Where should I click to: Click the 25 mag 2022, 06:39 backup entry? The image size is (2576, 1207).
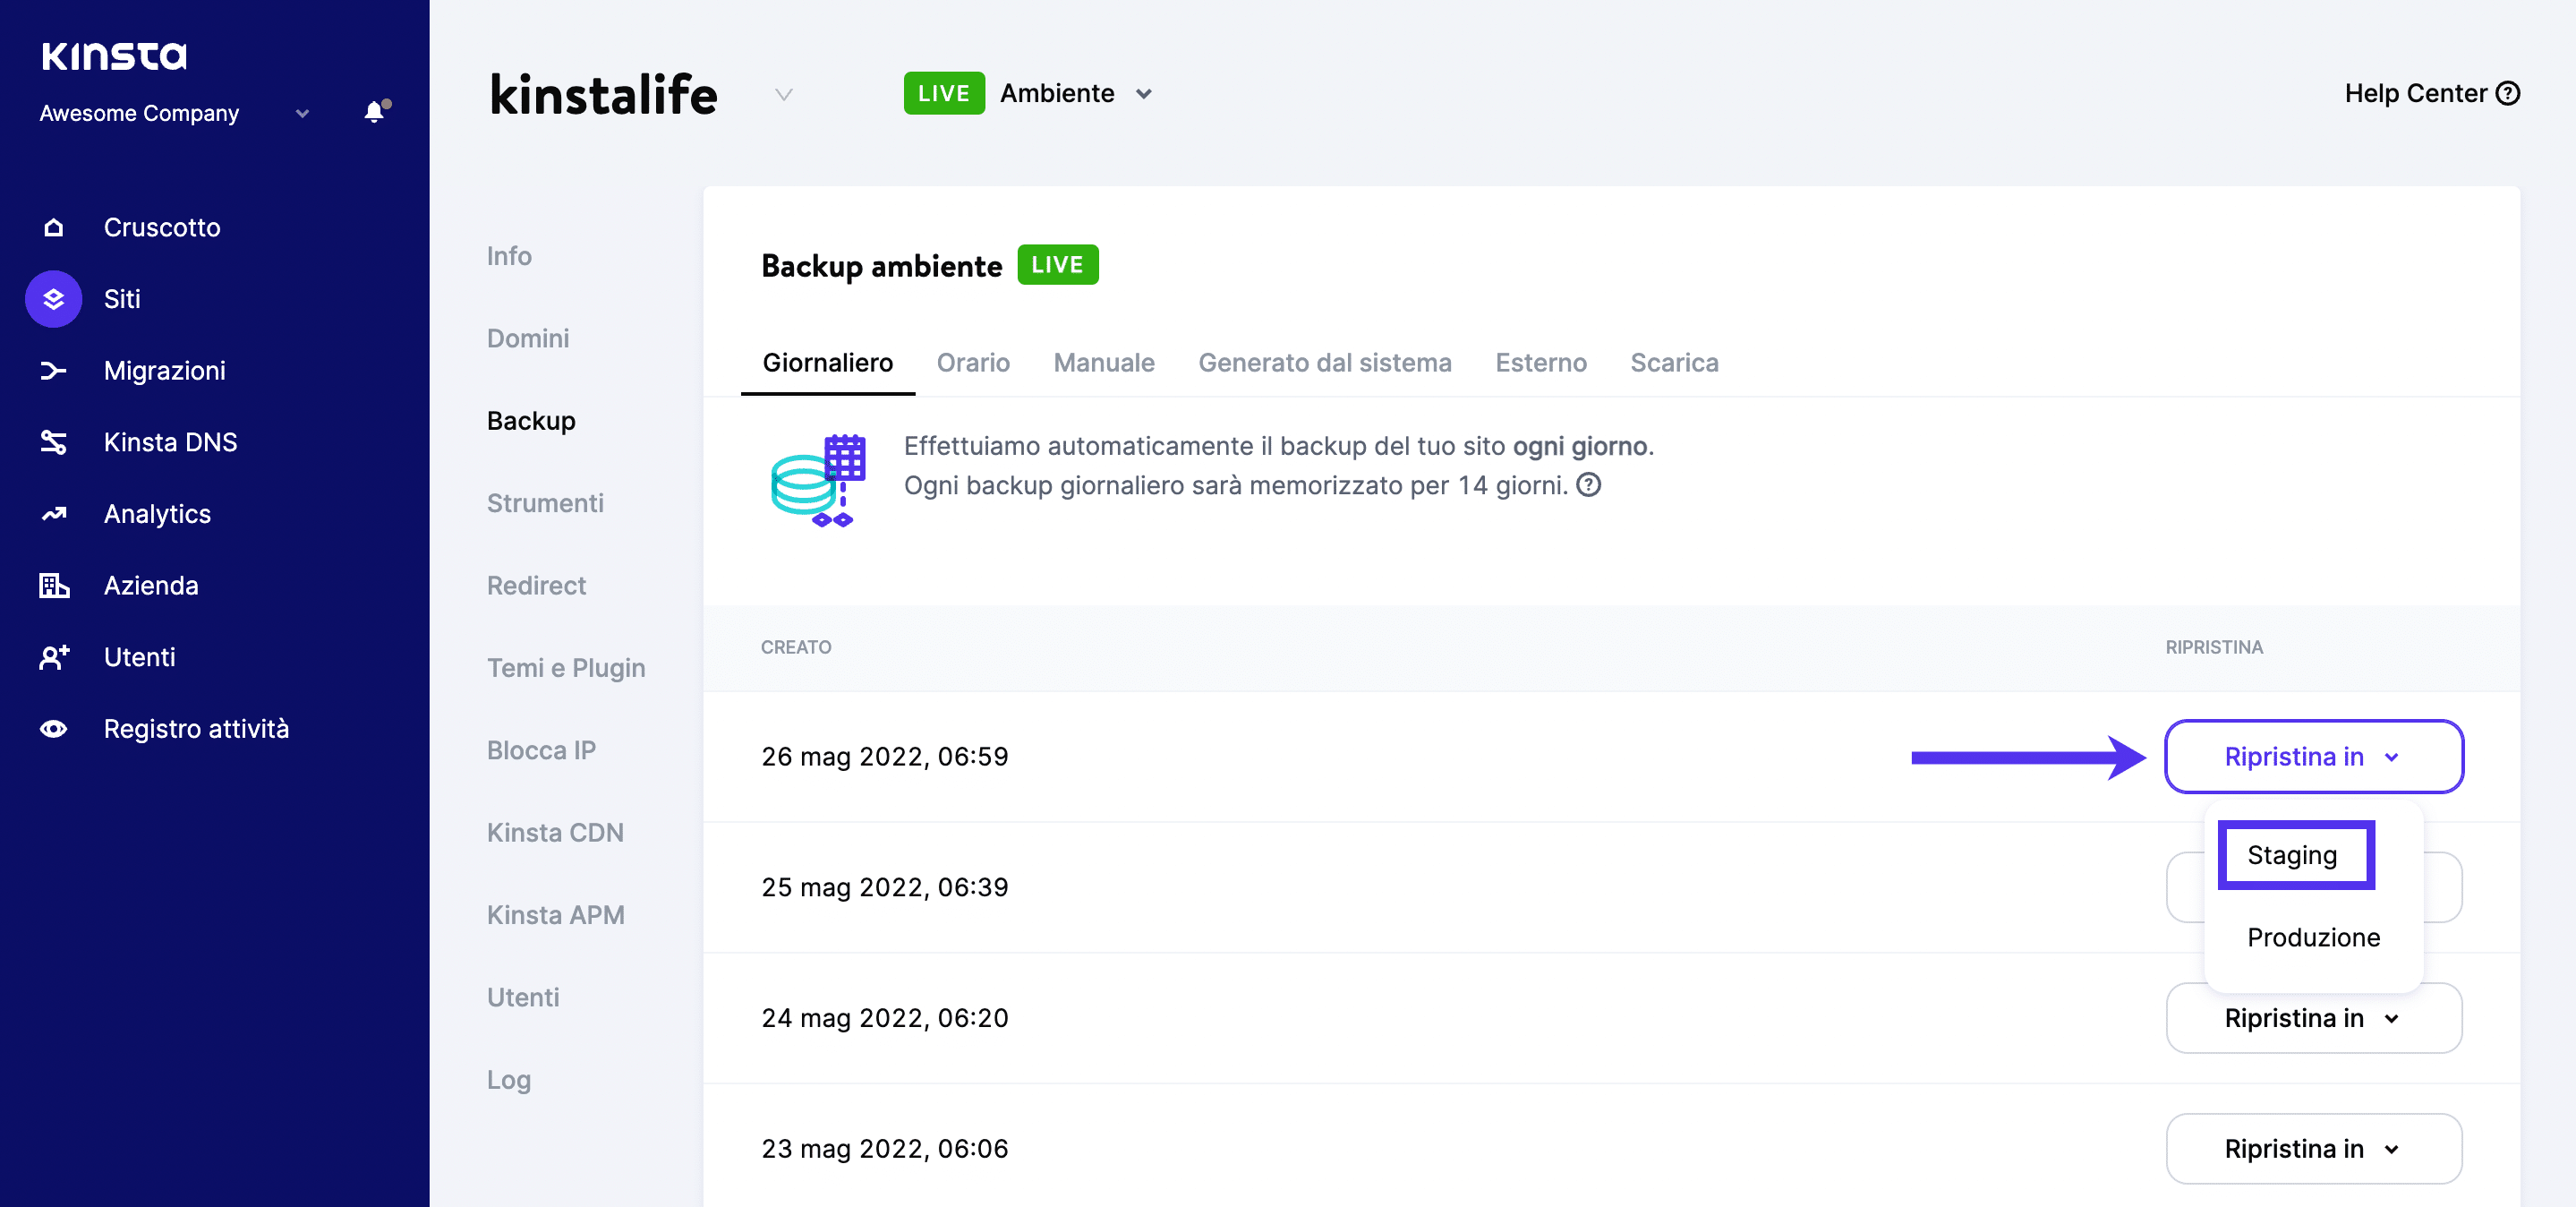885,888
